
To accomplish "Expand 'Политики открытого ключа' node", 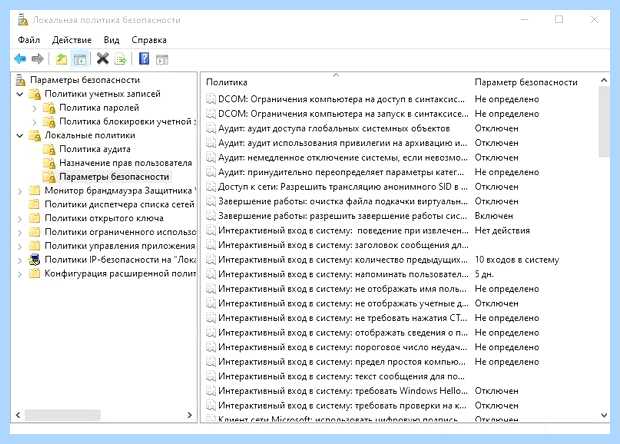I will click(20, 219).
